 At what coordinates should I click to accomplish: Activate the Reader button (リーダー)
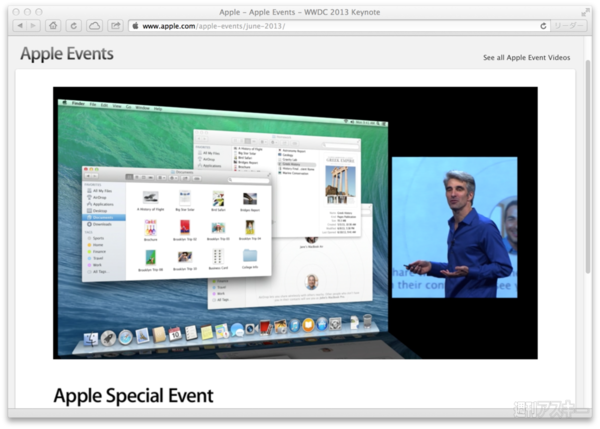[x=568, y=26]
